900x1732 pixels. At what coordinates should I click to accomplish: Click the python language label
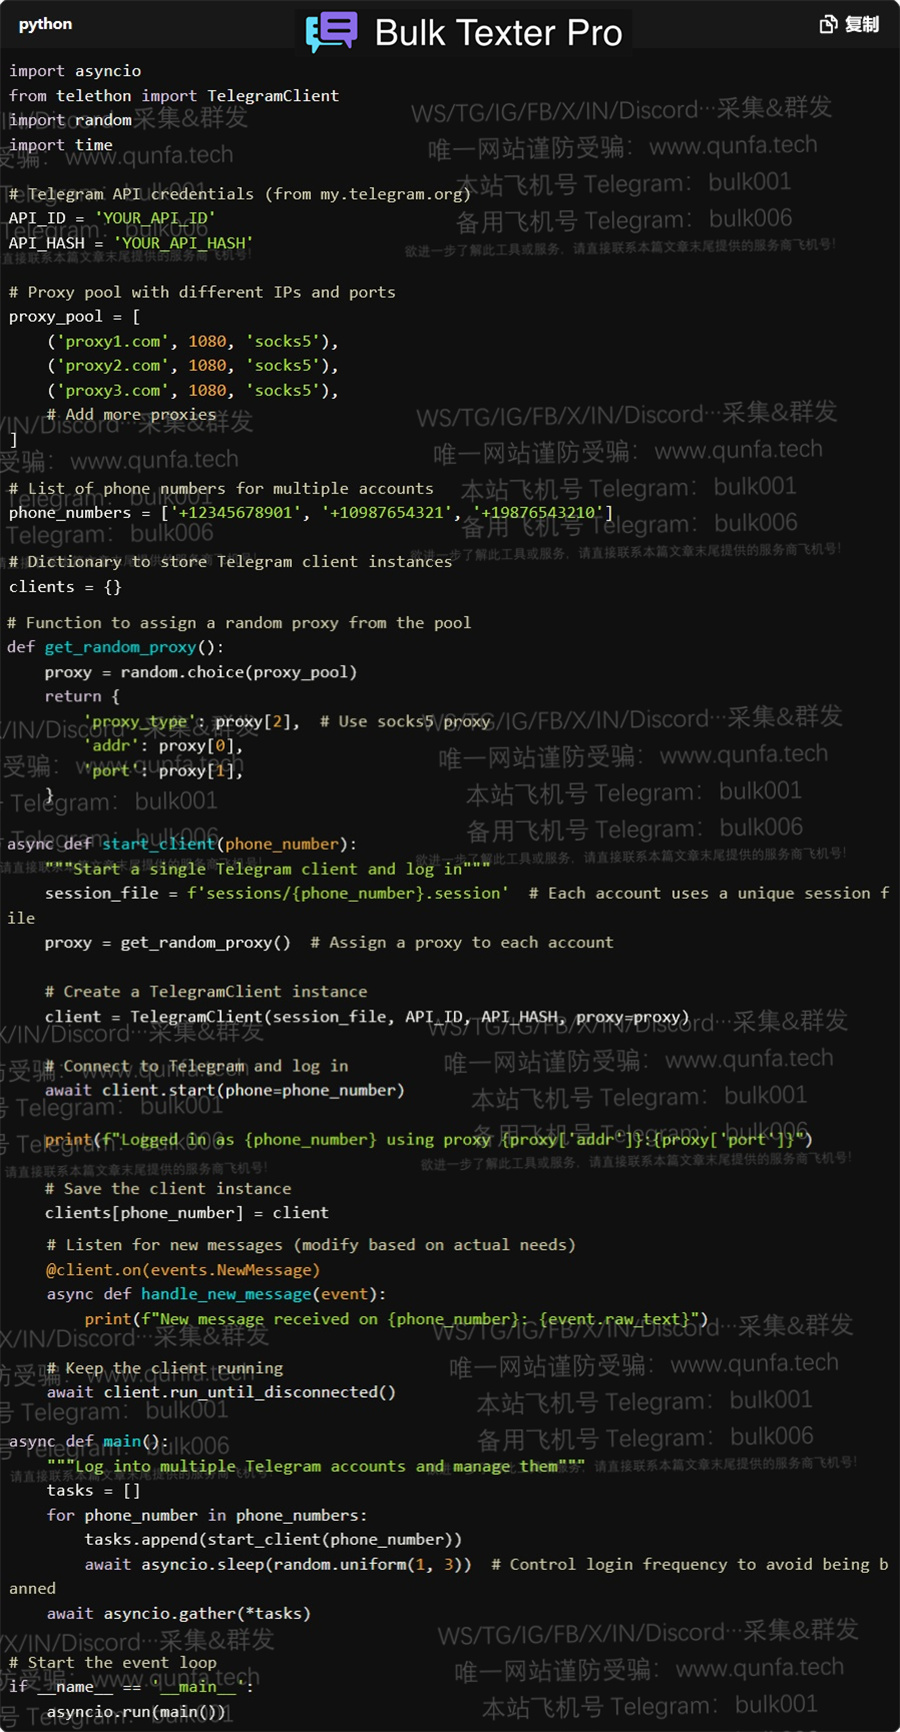[45, 24]
